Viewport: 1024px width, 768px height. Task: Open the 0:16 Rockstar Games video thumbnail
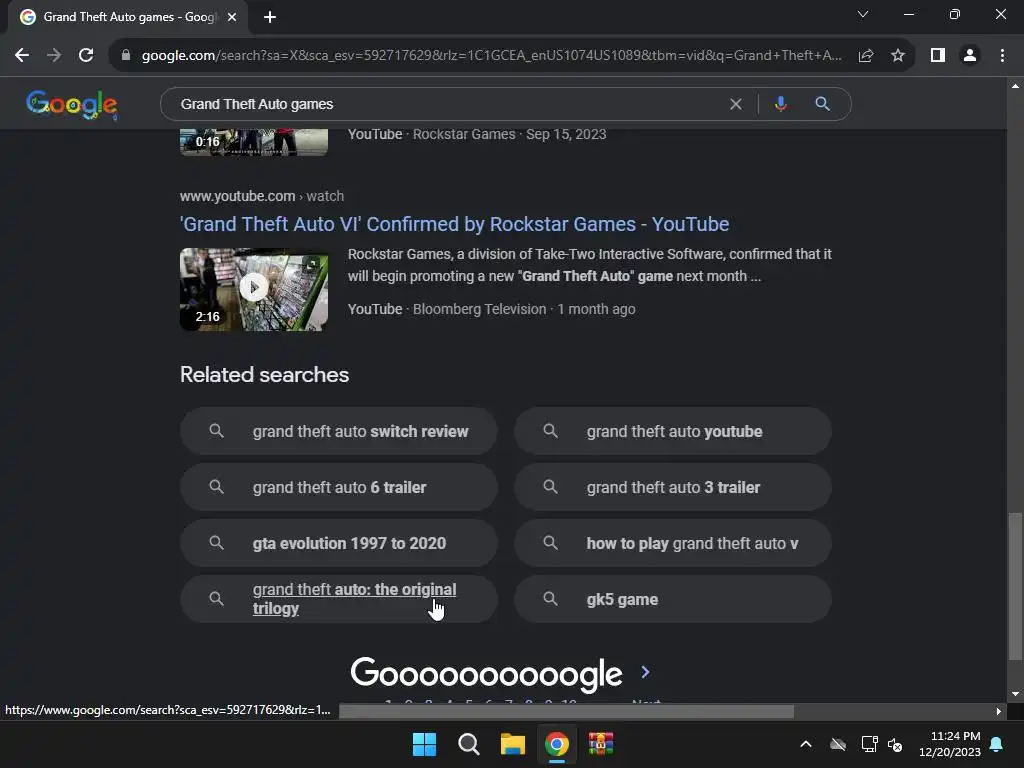(x=254, y=142)
